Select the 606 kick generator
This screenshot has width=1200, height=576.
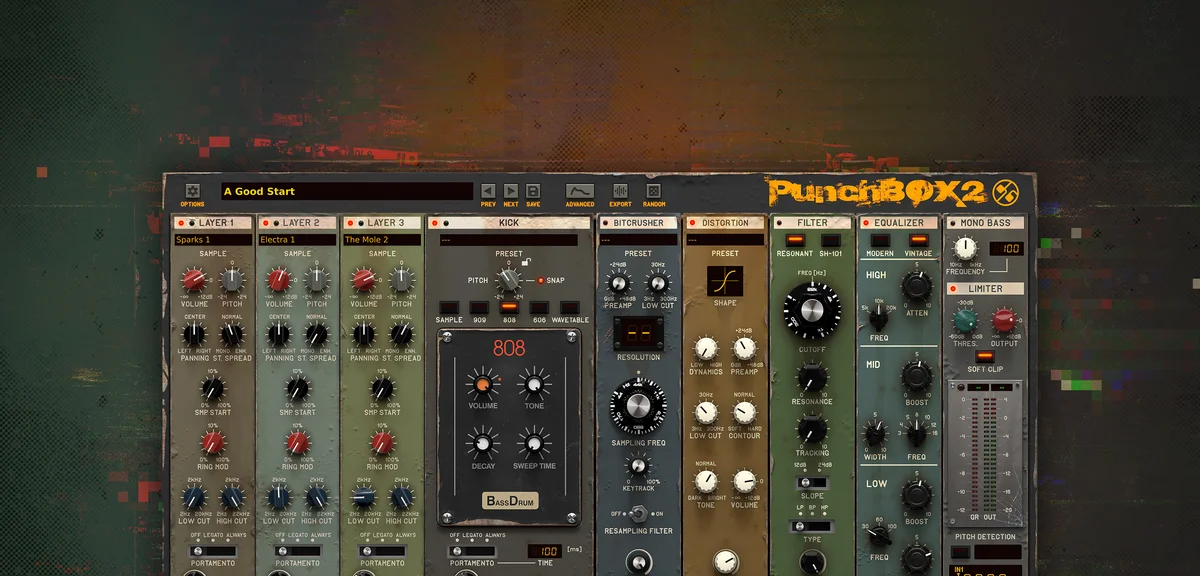[x=539, y=308]
